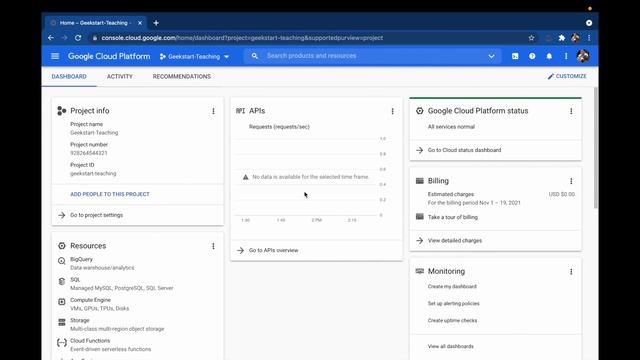Click the USD $0.00 estimated charges
640x360 pixels.
[x=561, y=194]
